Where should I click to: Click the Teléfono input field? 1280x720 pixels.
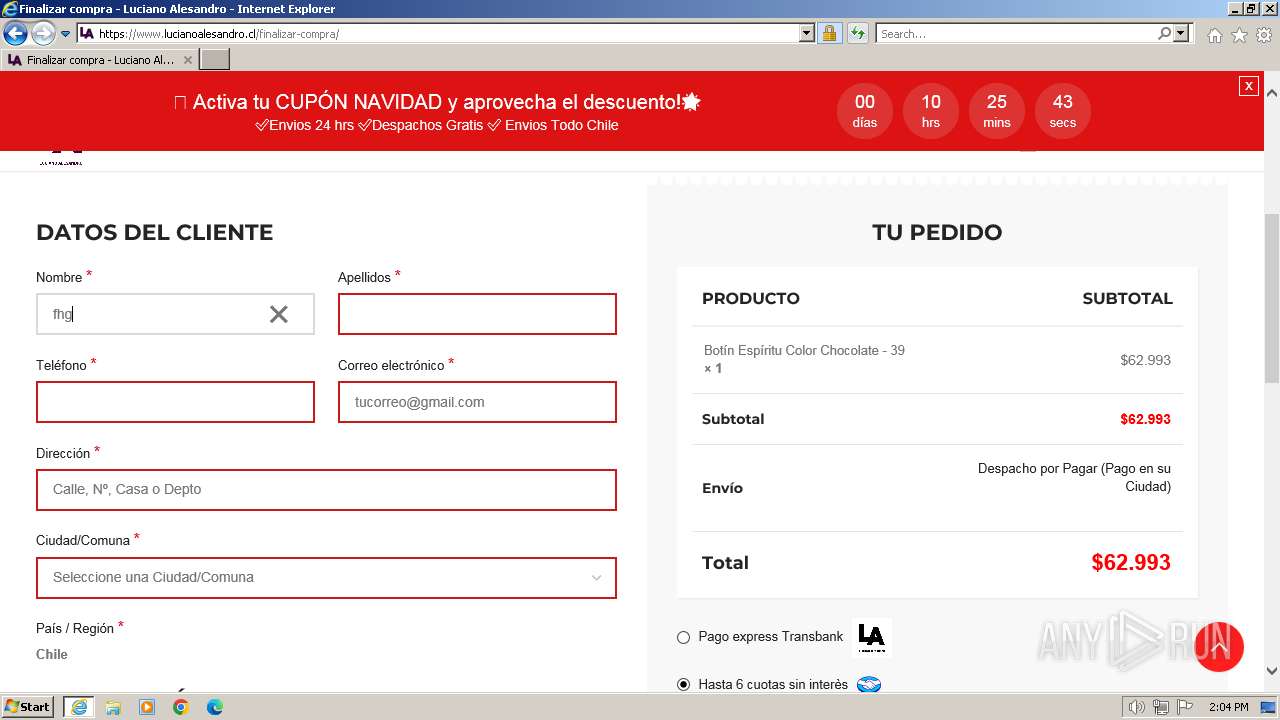175,402
